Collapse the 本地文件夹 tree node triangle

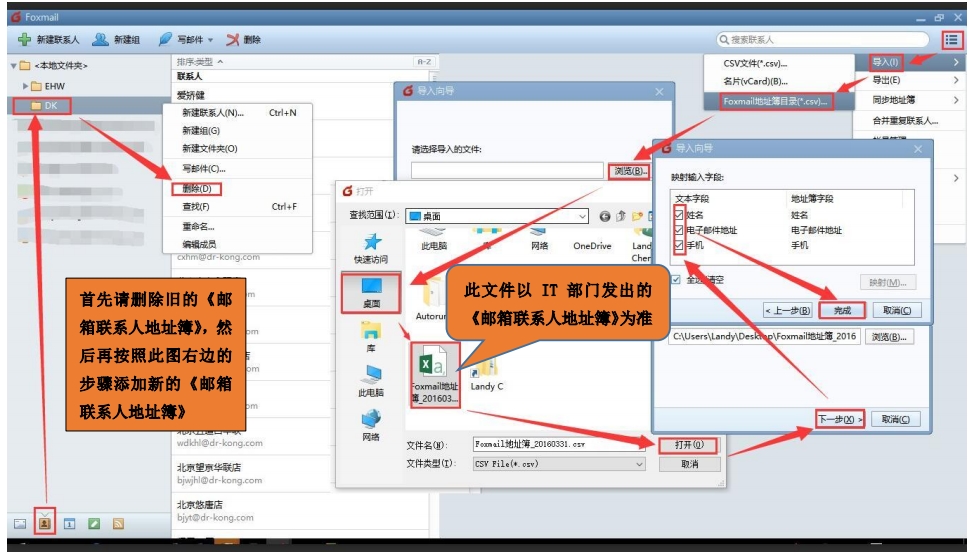coord(13,66)
